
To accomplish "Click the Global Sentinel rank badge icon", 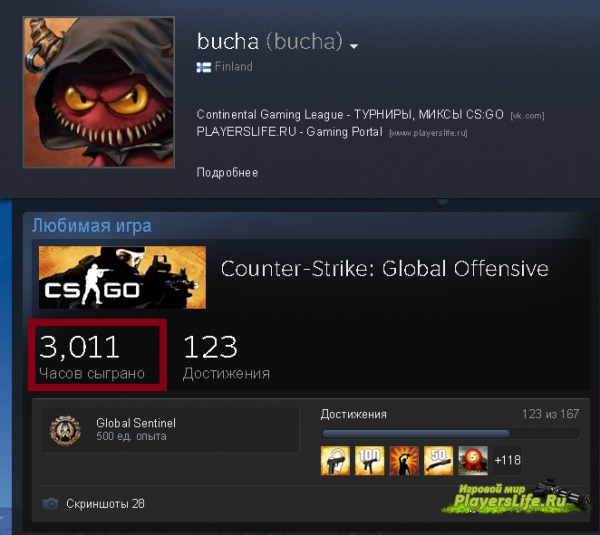I will coord(65,430).
